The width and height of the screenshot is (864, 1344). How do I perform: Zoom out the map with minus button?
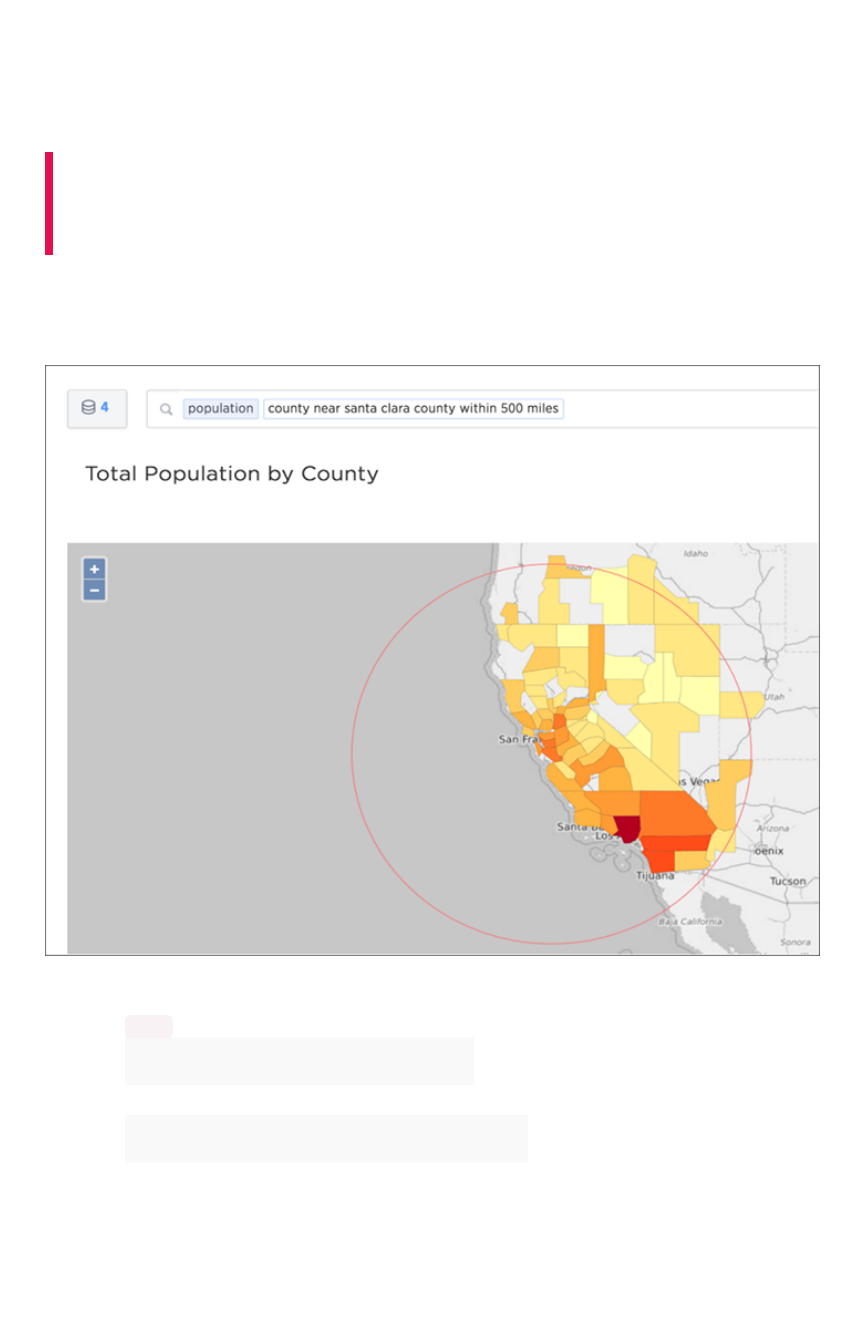coord(94,590)
